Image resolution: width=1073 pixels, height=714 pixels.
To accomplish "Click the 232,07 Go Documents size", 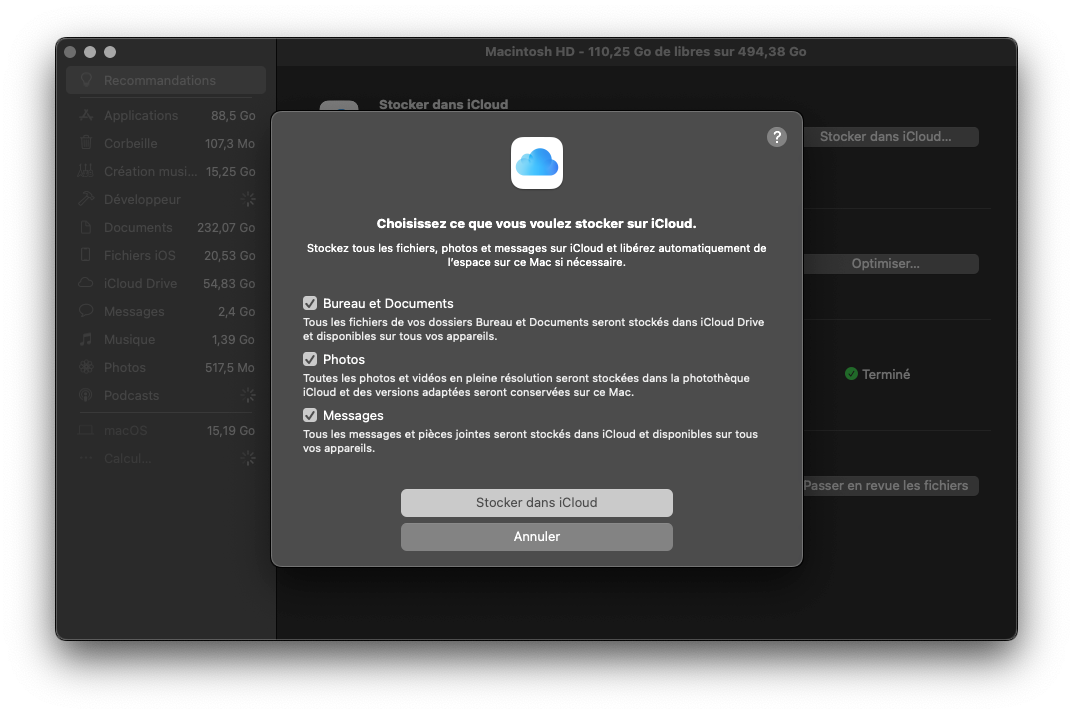I will (x=227, y=227).
